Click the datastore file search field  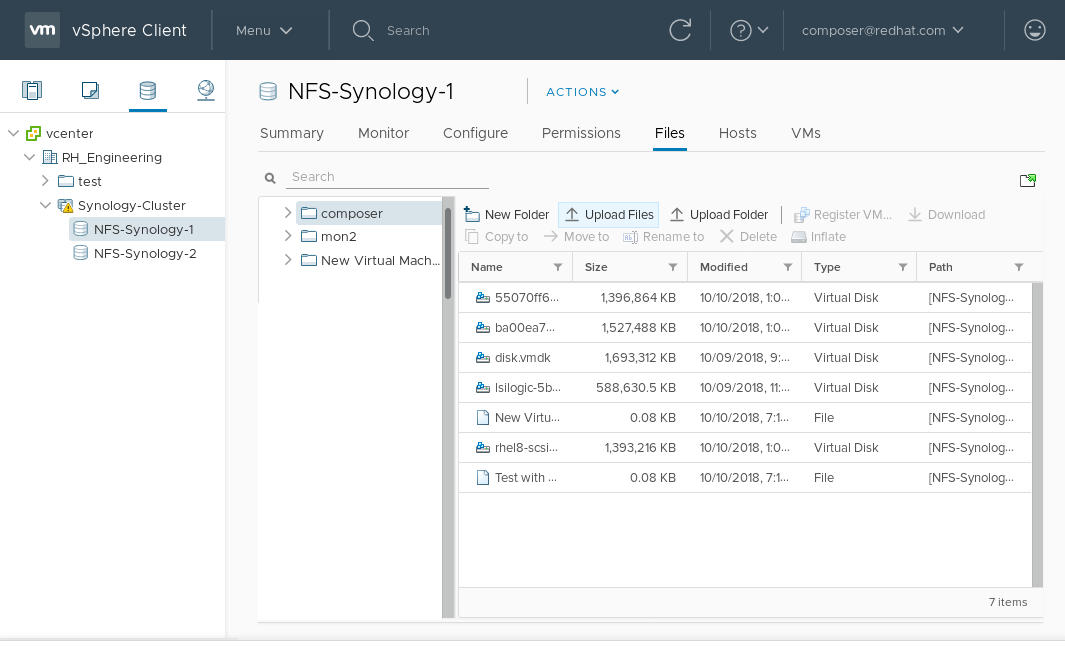tap(388, 177)
